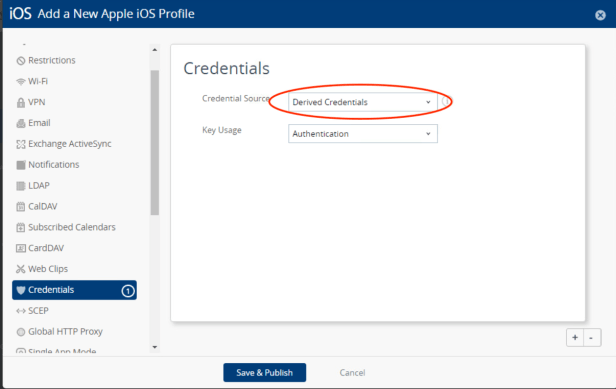The image size is (616, 389).
Task: Click the Credentials heading text
Action: pyautogui.click(x=226, y=68)
